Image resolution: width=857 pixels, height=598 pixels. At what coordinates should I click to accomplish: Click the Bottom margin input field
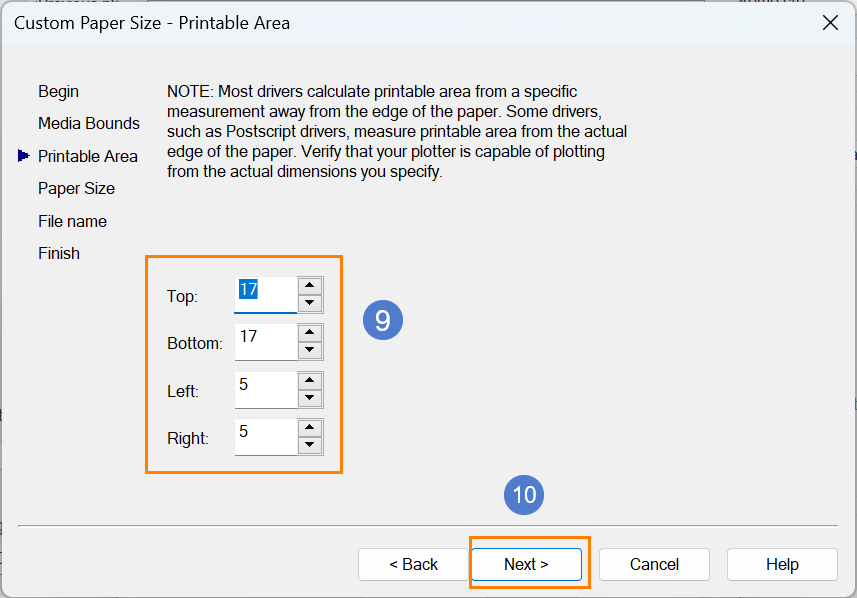(266, 342)
